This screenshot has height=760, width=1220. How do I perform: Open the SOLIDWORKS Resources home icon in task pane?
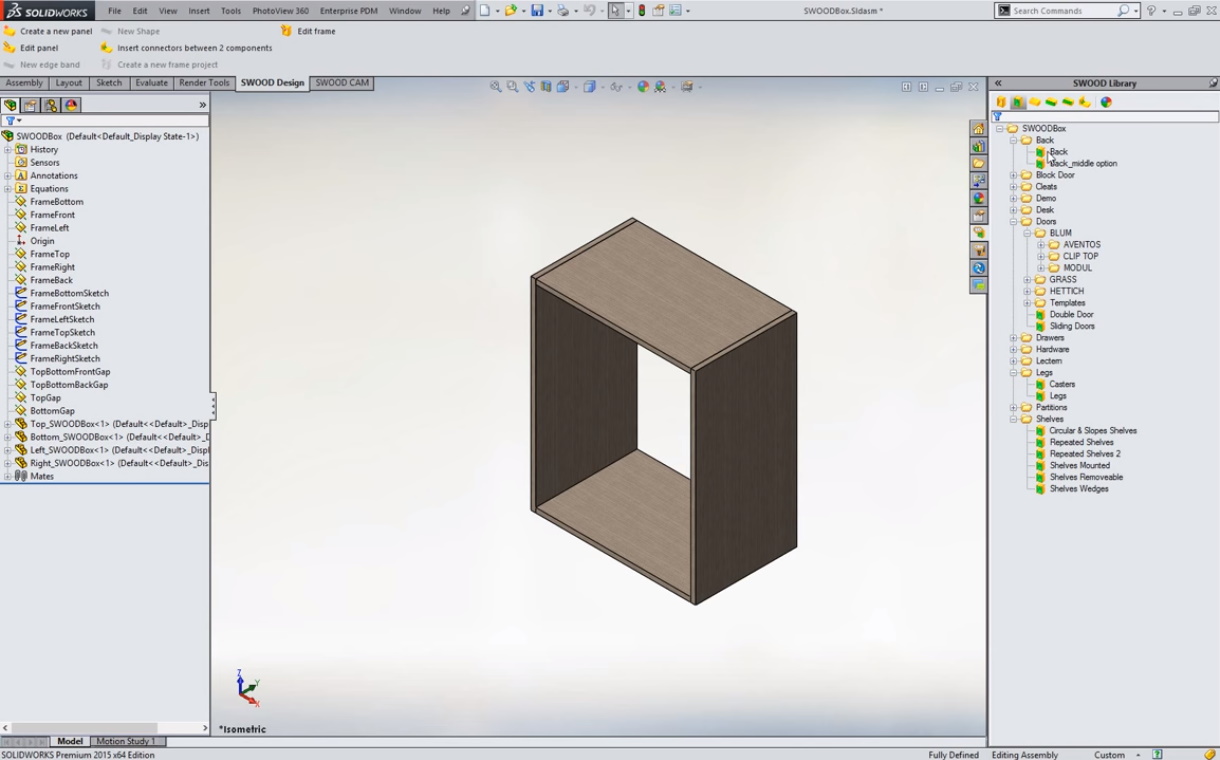tap(978, 129)
